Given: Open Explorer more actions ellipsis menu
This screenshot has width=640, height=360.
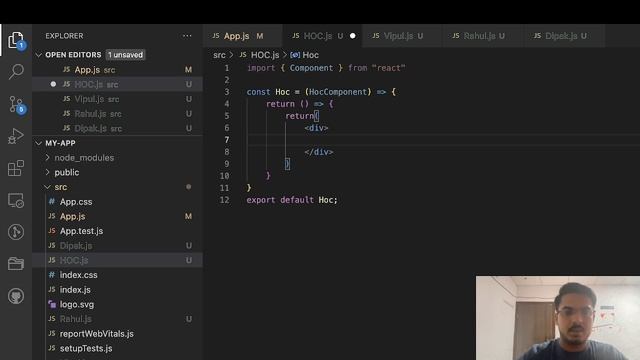Looking at the screenshot, I should click(187, 36).
